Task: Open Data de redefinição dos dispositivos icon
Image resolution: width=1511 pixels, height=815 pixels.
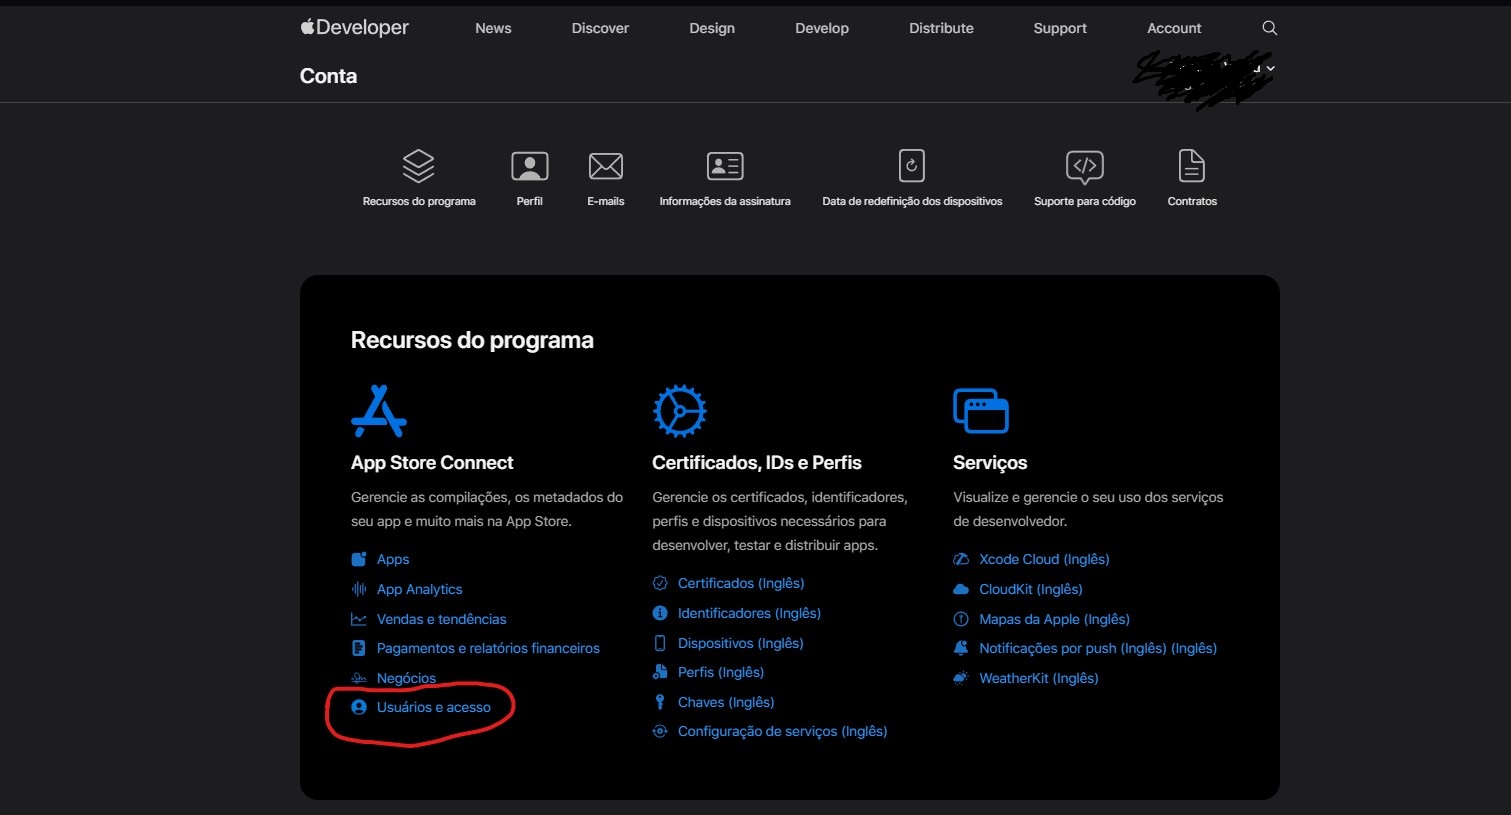Action: tap(912, 165)
